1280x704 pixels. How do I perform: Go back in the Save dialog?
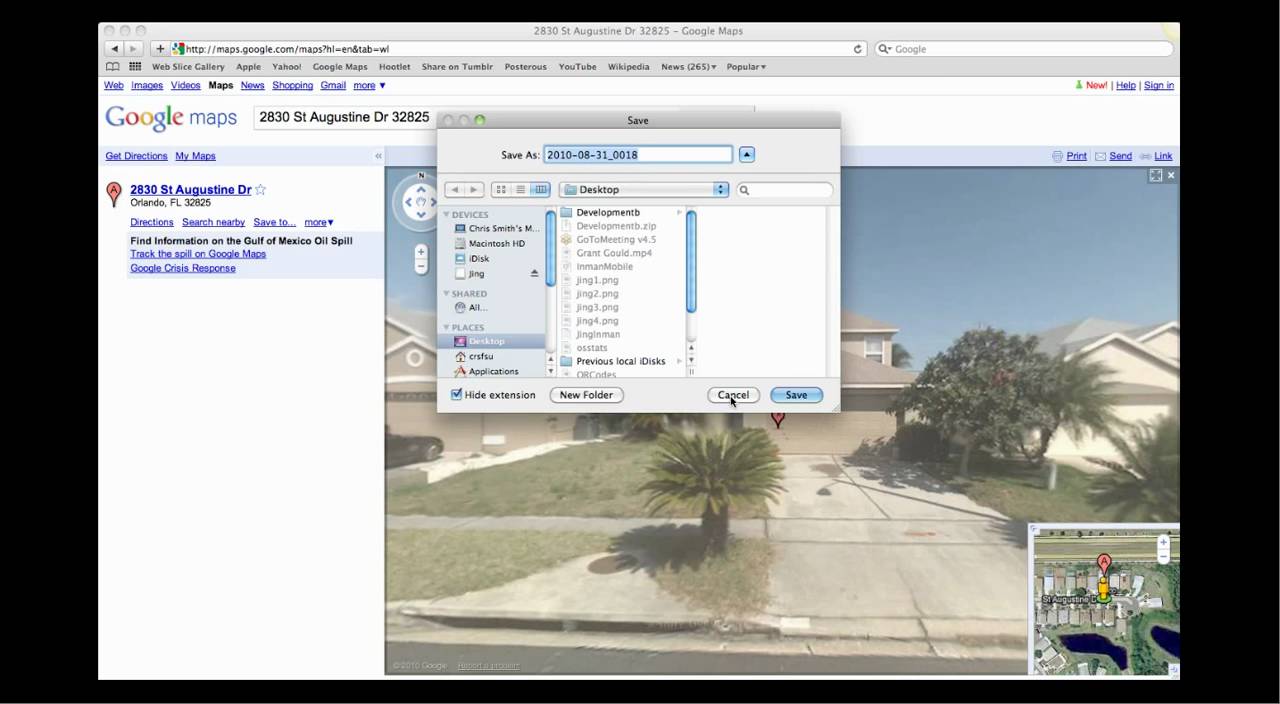tap(454, 189)
